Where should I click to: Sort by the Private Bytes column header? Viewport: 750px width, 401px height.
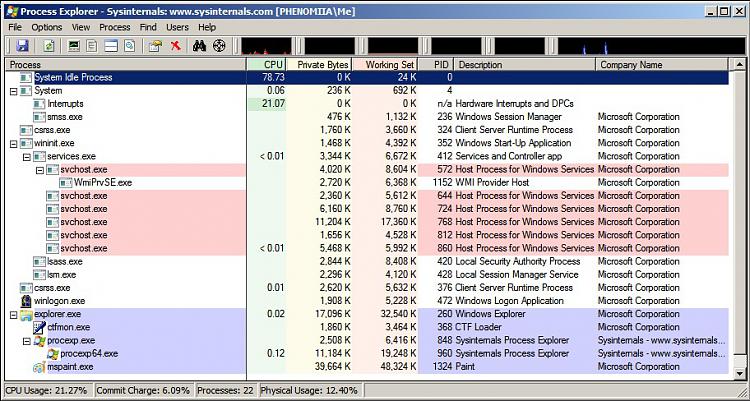[320, 65]
